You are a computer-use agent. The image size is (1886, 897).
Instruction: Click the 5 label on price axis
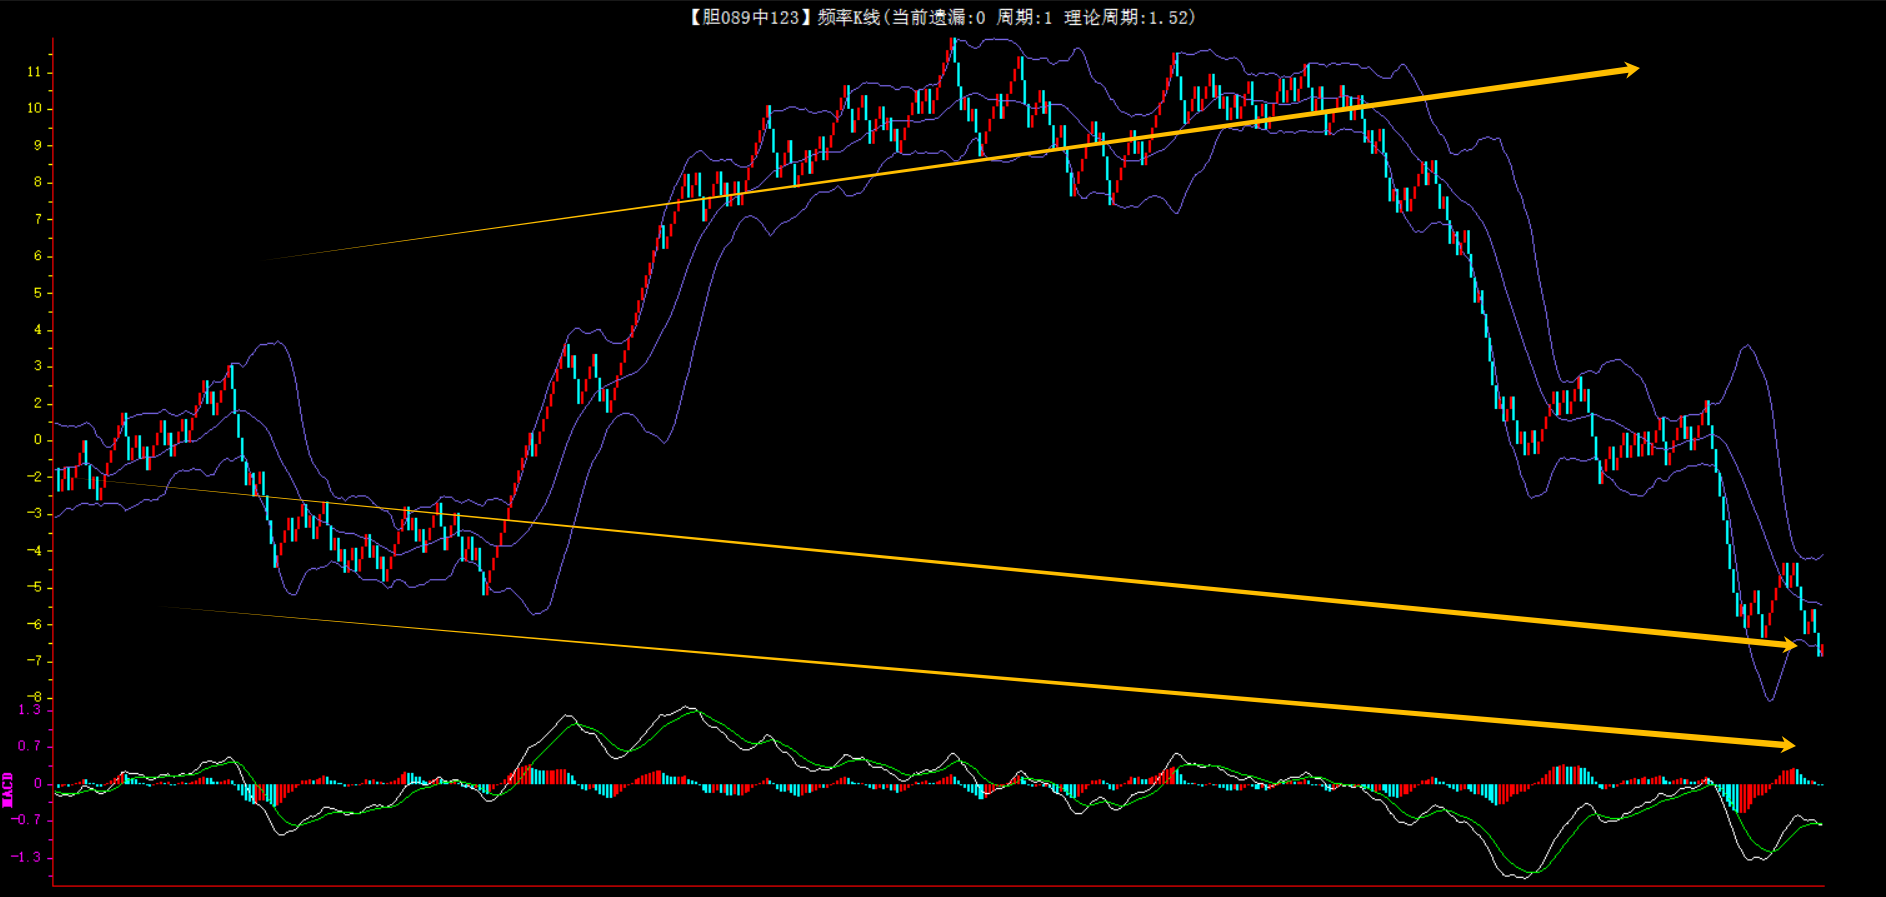click(38, 293)
